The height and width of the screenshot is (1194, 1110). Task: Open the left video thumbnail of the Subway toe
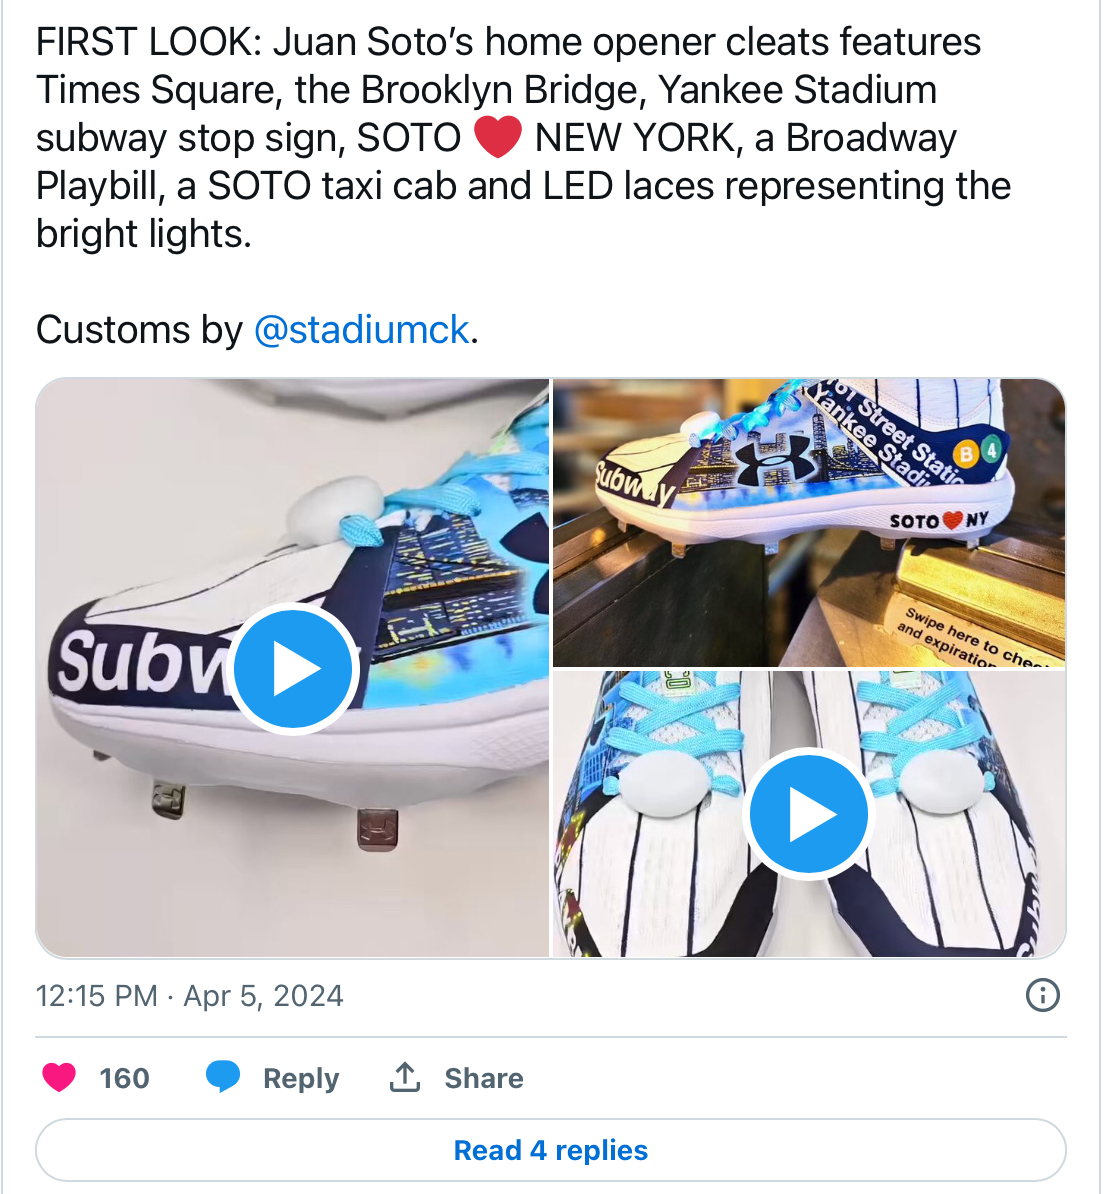click(292, 668)
